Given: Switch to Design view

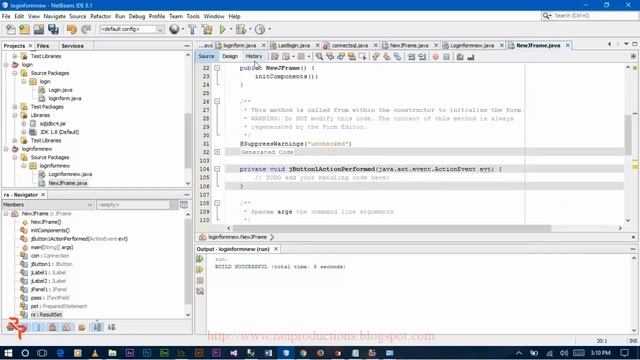Looking at the screenshot, I should coord(230,56).
